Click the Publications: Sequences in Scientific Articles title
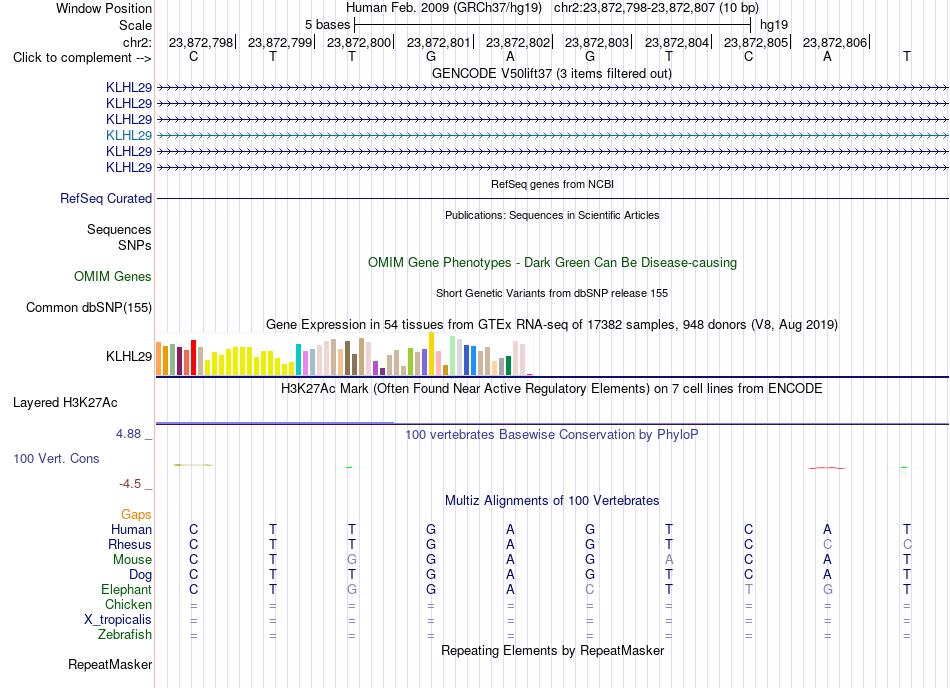 [x=552, y=215]
